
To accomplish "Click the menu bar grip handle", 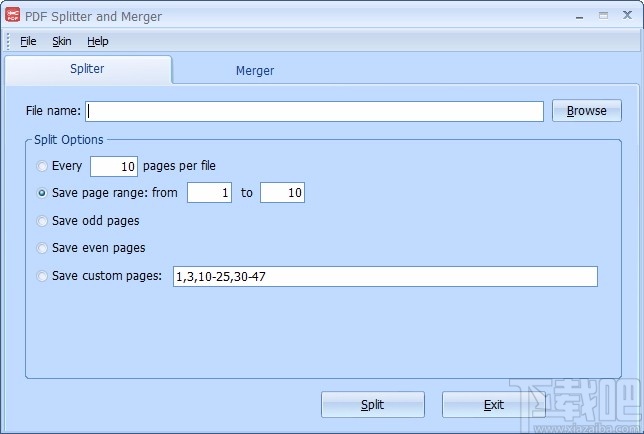I will (8, 41).
